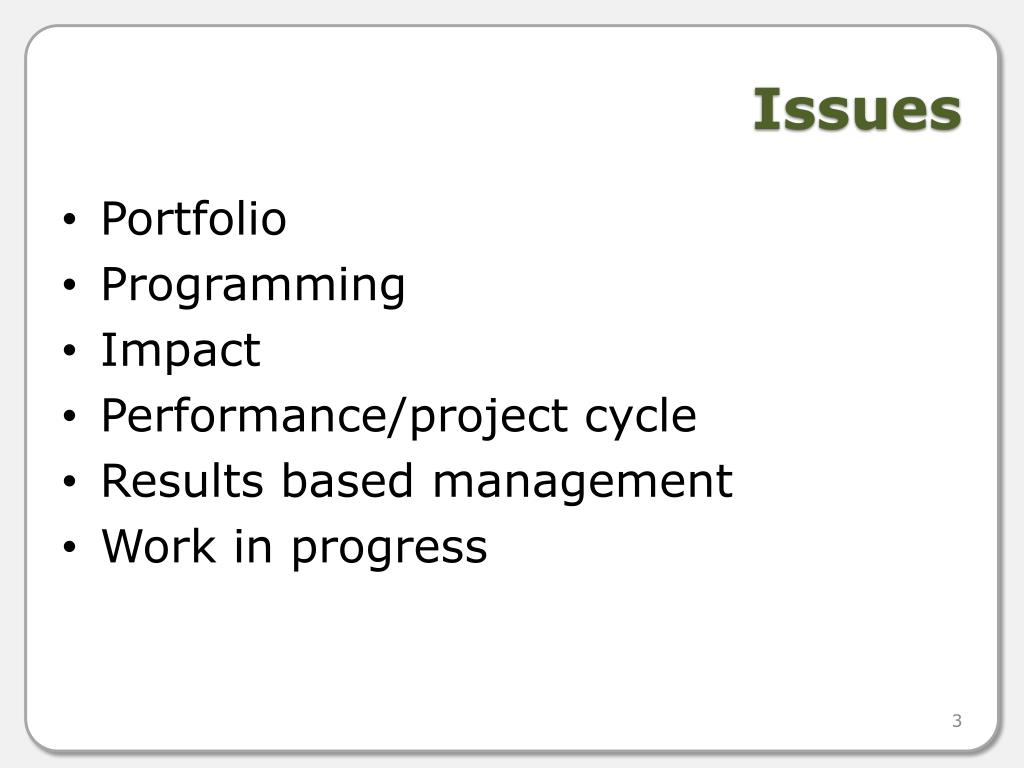Click the word cycle in fourth bullet
1024x768 pixels.
pyautogui.click(x=640, y=417)
